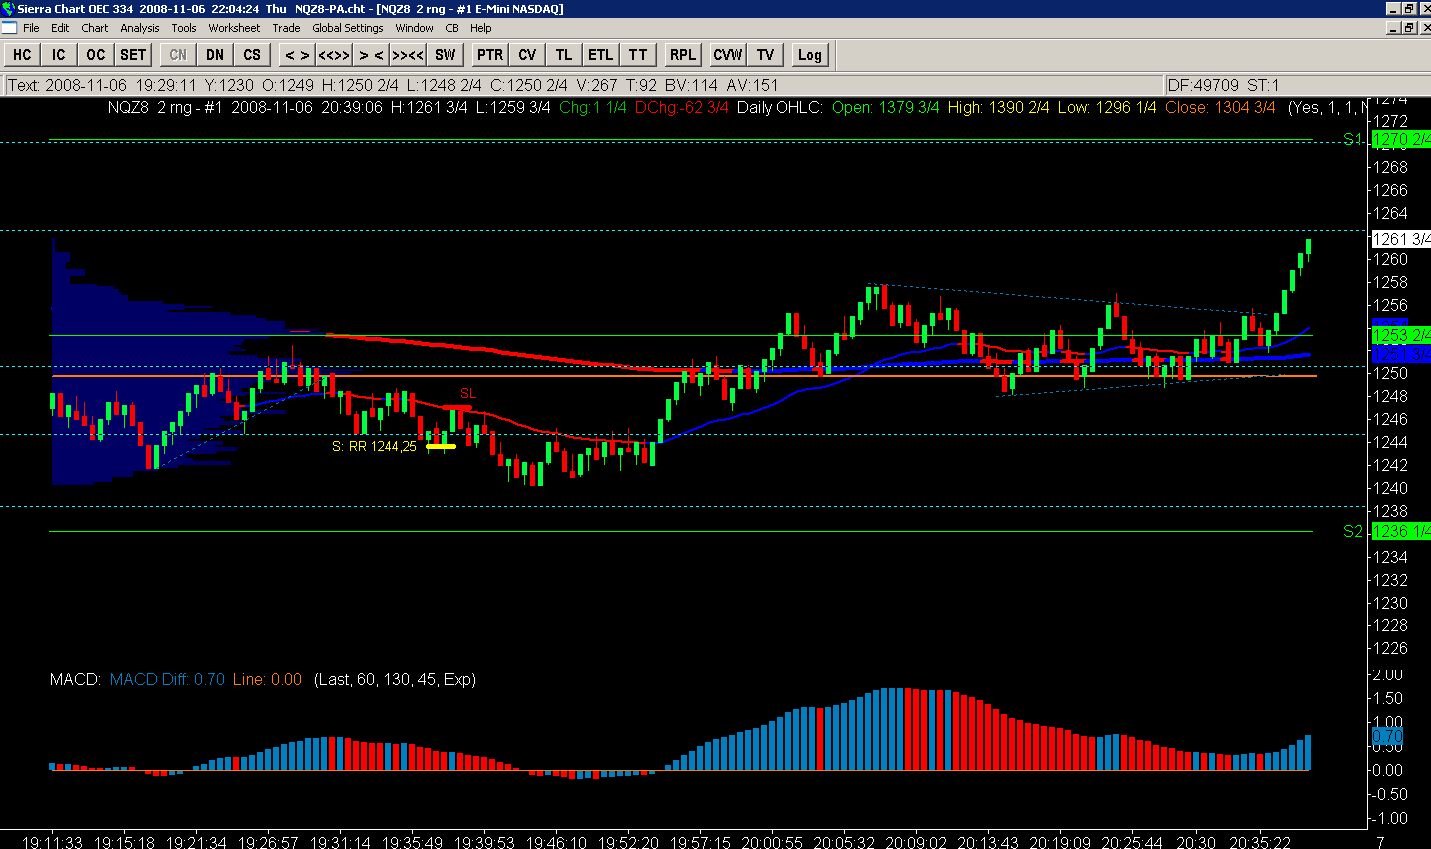
Task: Select the PTR pointer tool
Action: (x=489, y=55)
